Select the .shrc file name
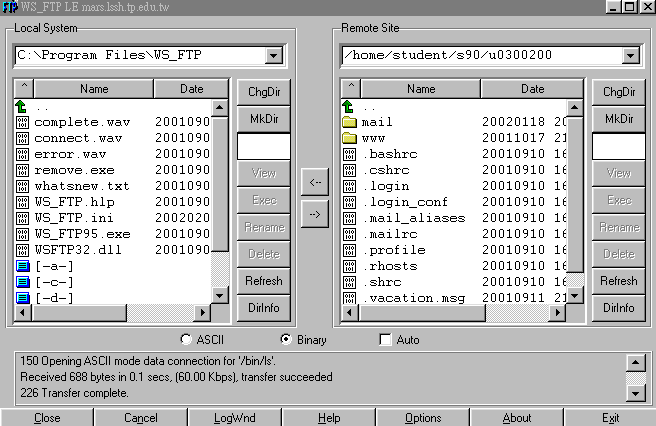Screen dimensions: 656x426 [382, 282]
